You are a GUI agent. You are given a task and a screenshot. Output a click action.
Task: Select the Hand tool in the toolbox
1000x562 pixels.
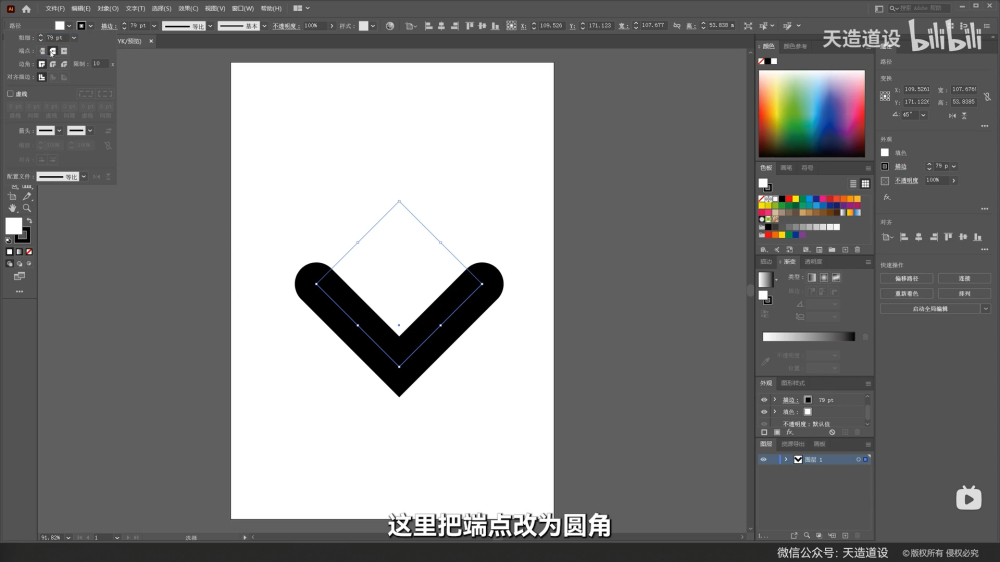coord(12,208)
